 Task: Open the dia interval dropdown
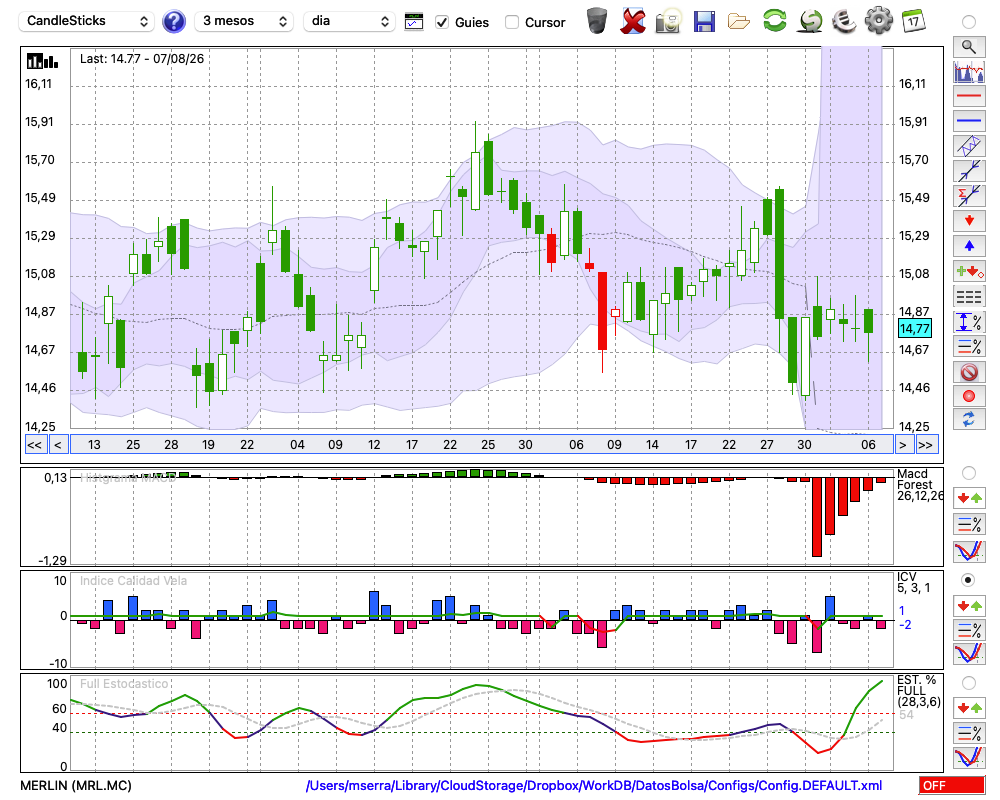coord(349,21)
